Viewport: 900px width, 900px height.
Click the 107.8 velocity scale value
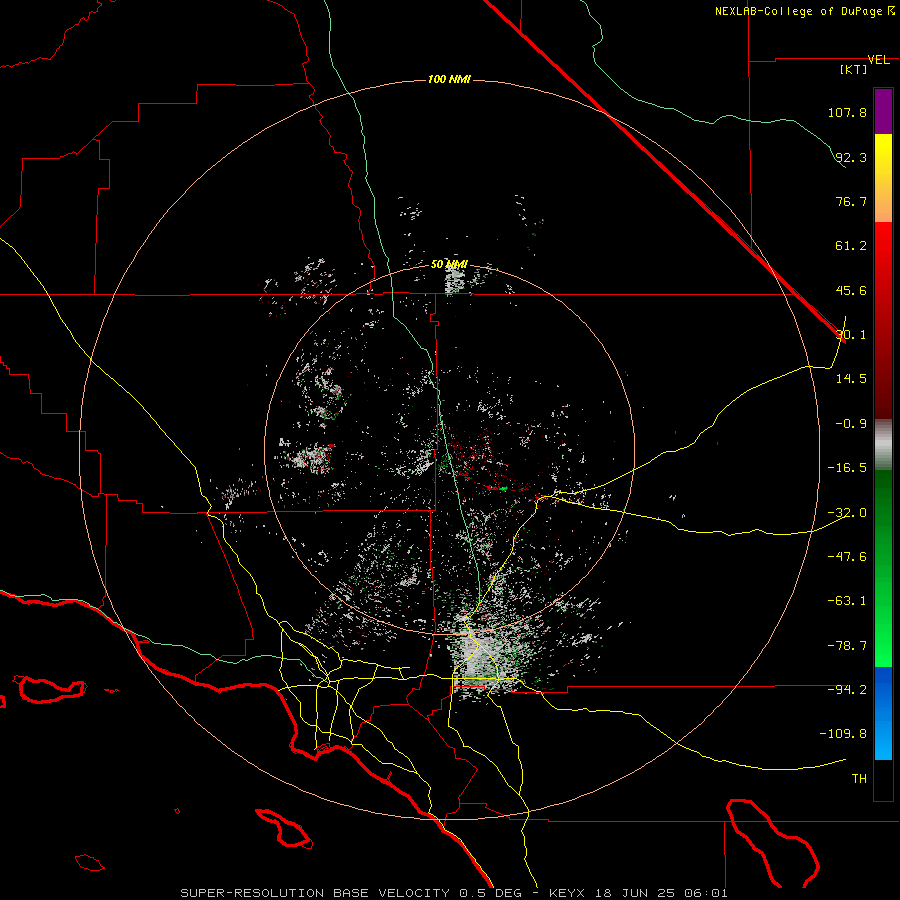tap(847, 112)
